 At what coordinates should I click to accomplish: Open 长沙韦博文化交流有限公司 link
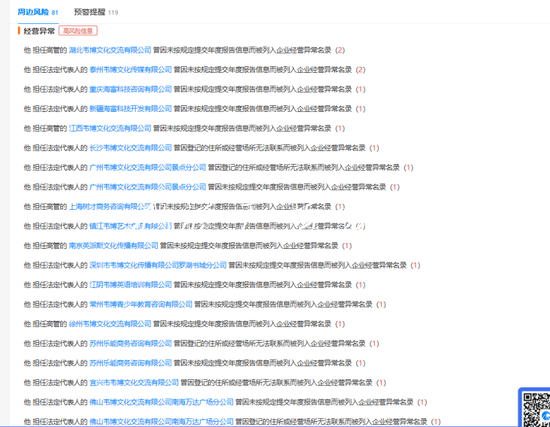[130, 148]
